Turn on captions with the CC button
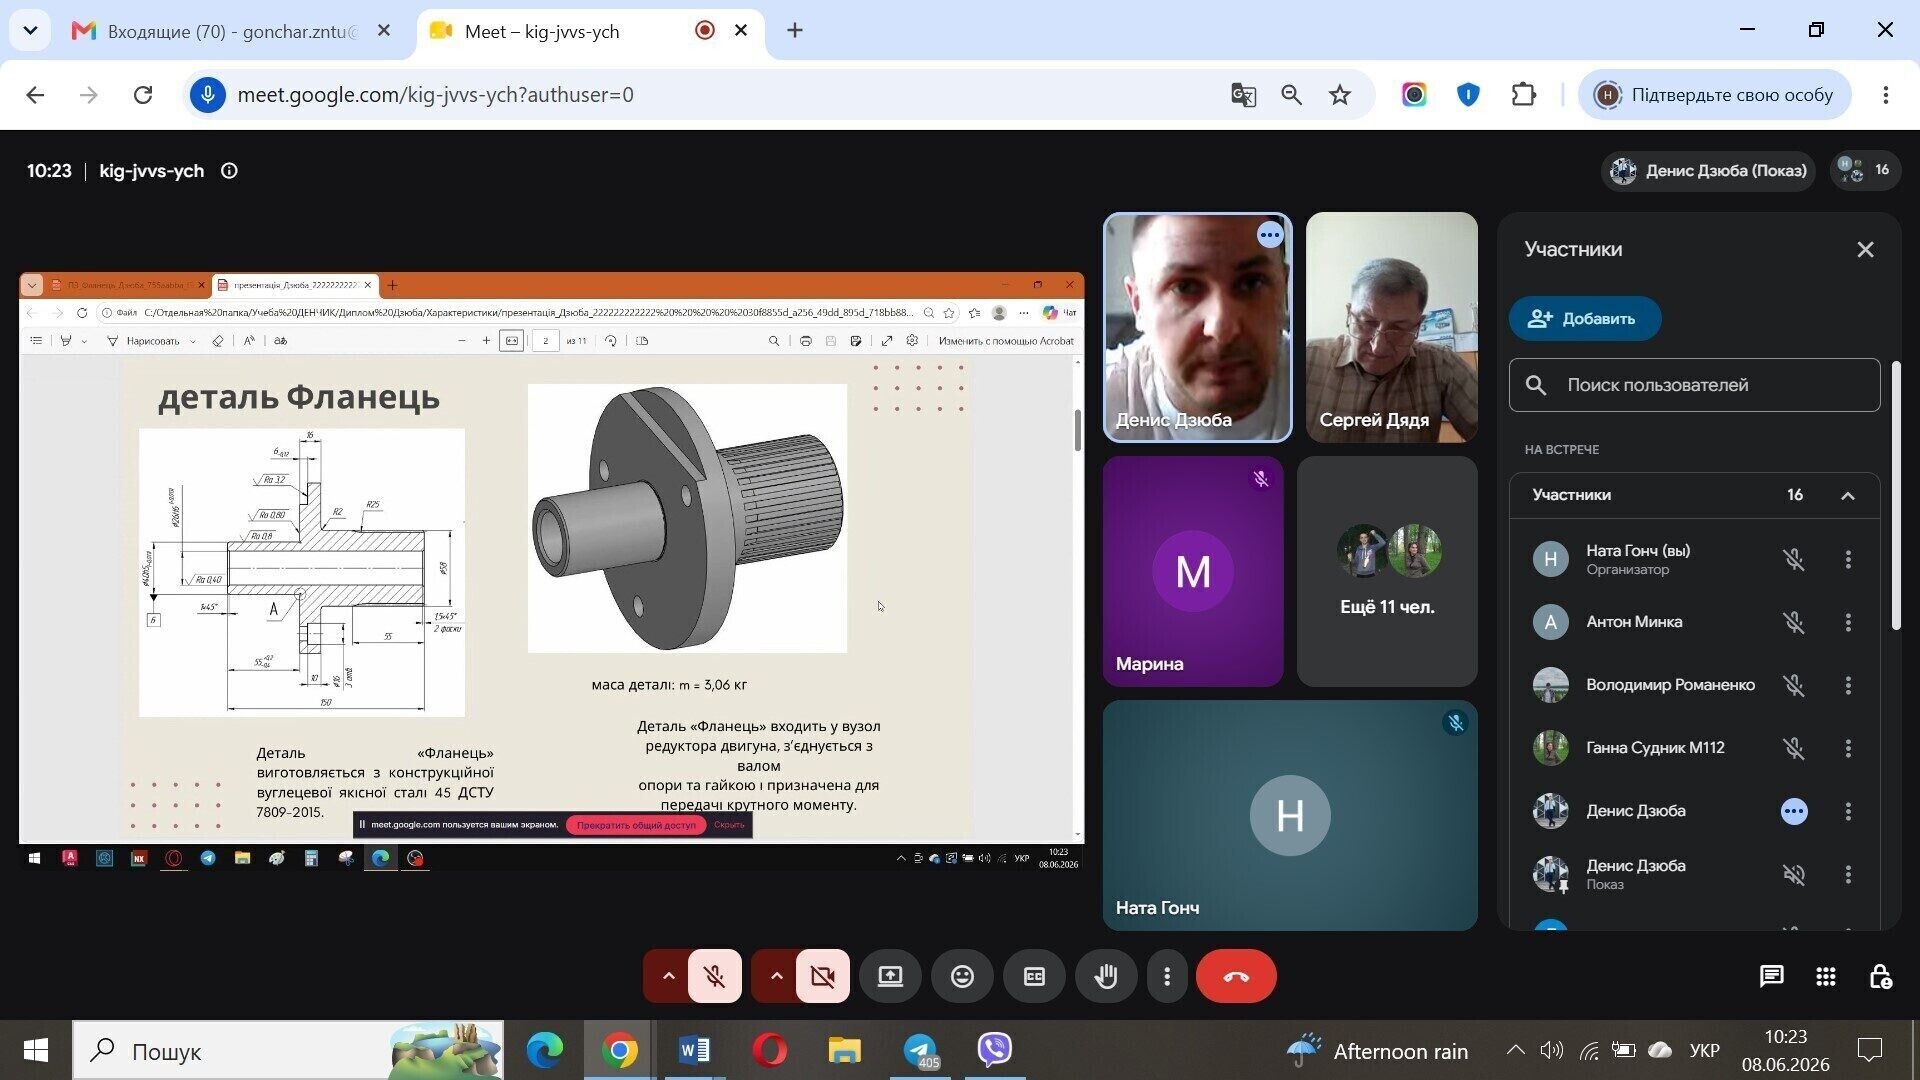 (x=1034, y=976)
